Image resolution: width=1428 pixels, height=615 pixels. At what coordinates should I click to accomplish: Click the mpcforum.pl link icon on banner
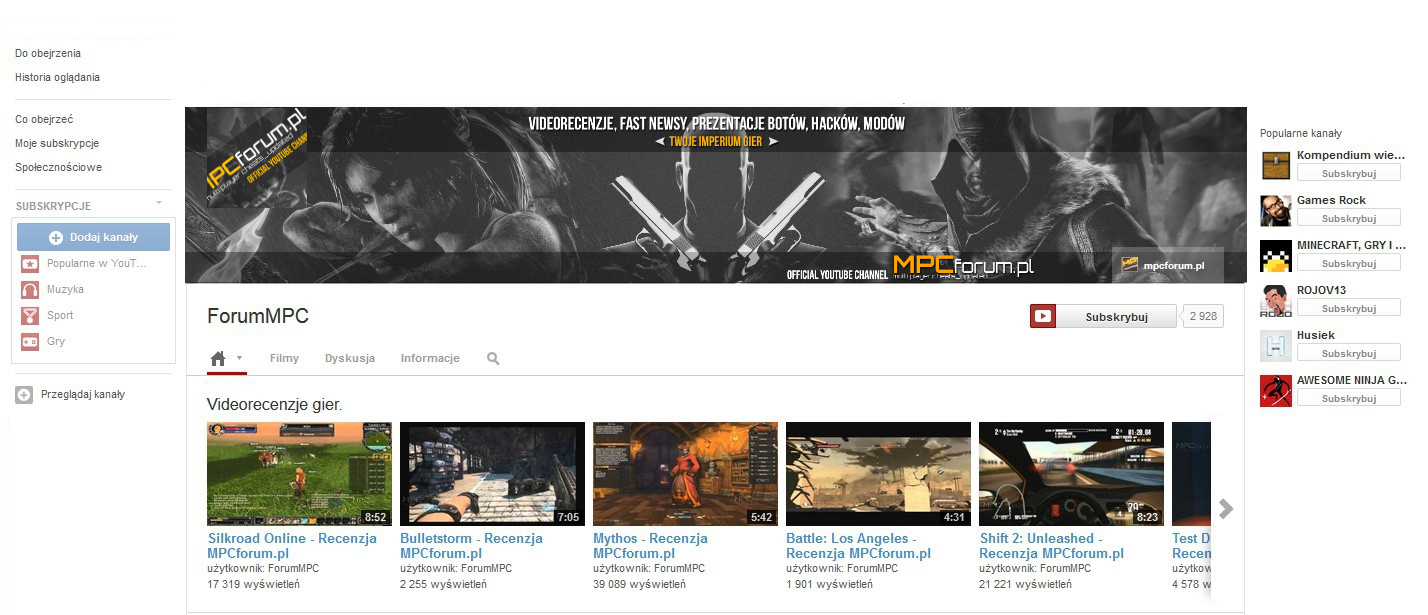pyautogui.click(x=1129, y=266)
